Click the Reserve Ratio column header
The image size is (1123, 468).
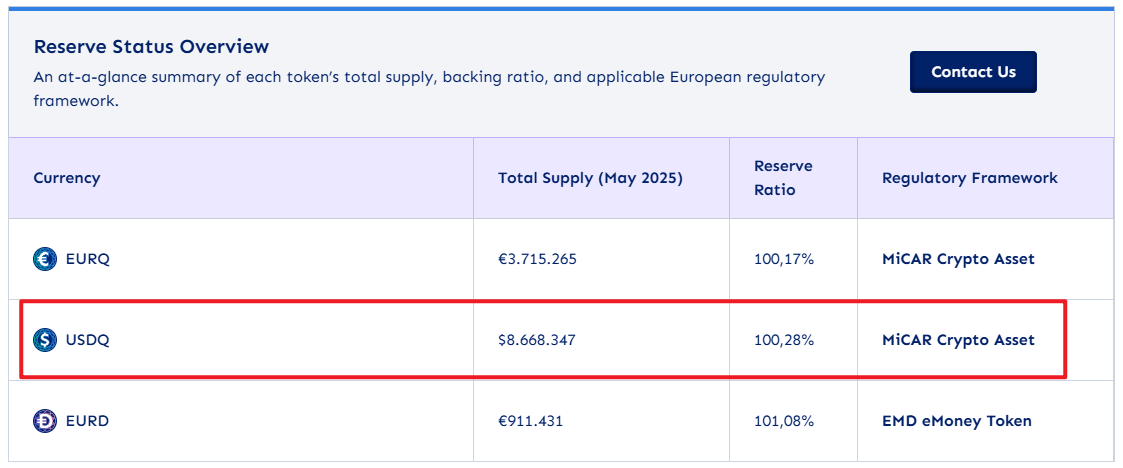point(783,178)
